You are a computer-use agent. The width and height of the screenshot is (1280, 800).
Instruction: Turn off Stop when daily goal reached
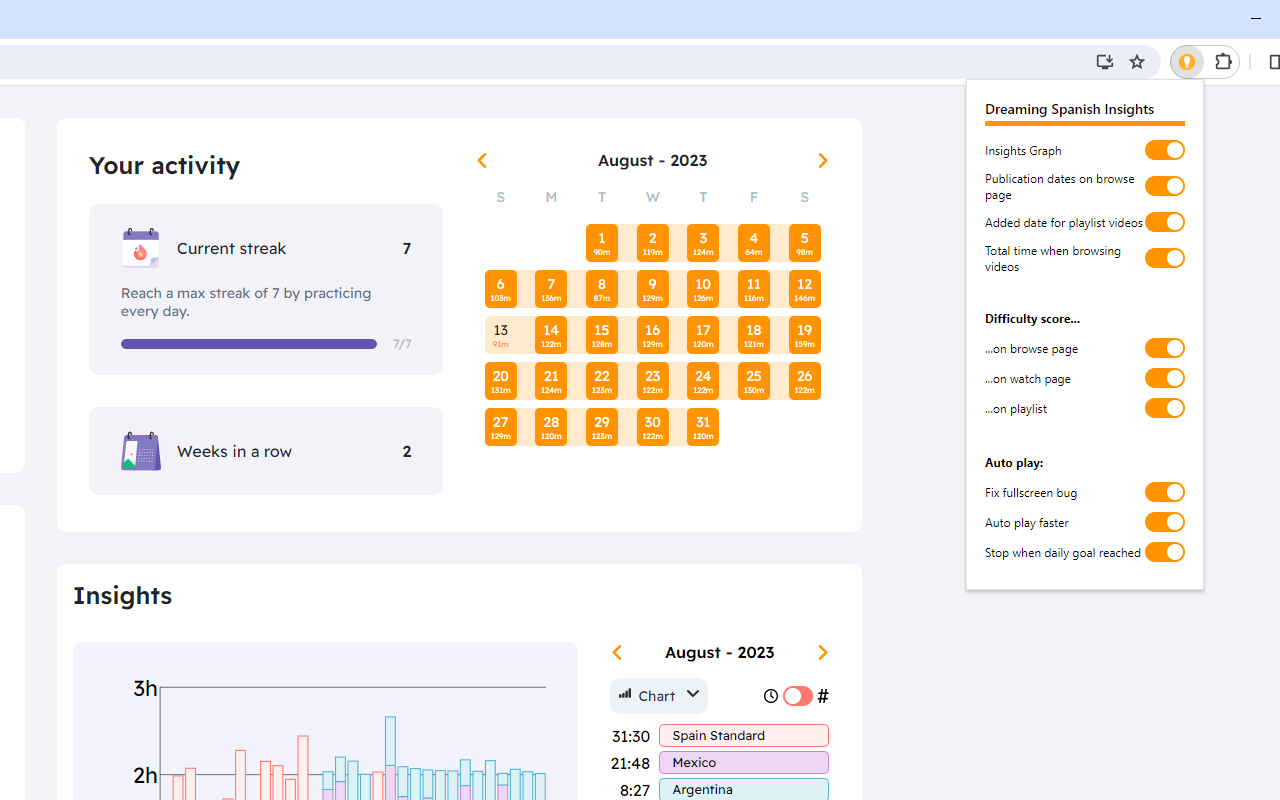[1164, 552]
